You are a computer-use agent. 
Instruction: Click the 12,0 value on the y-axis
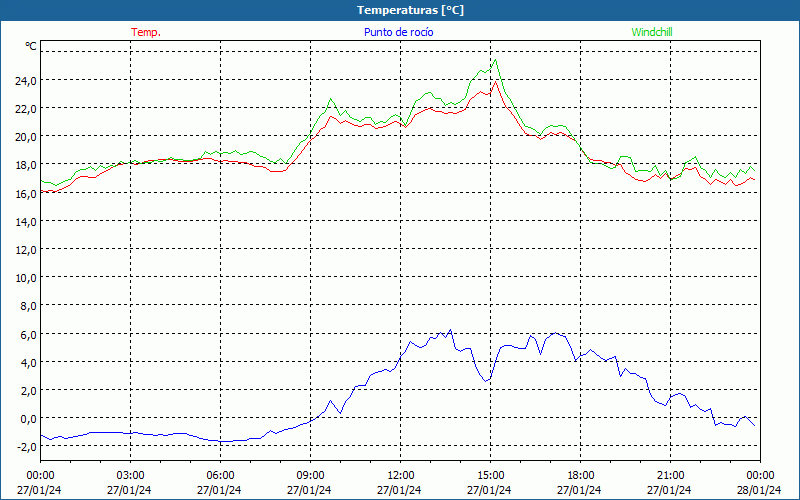(x=26, y=249)
